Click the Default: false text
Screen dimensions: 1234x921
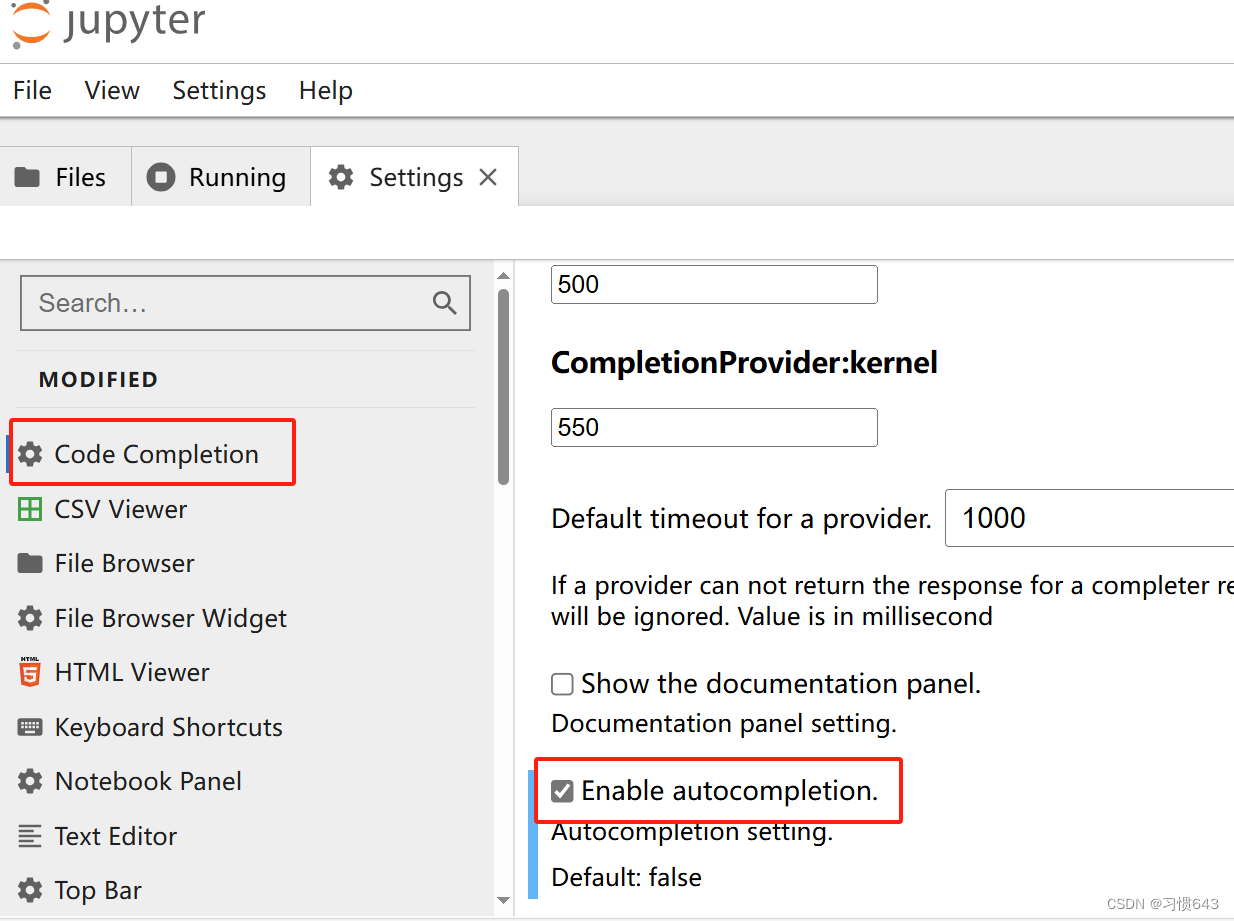point(627,878)
